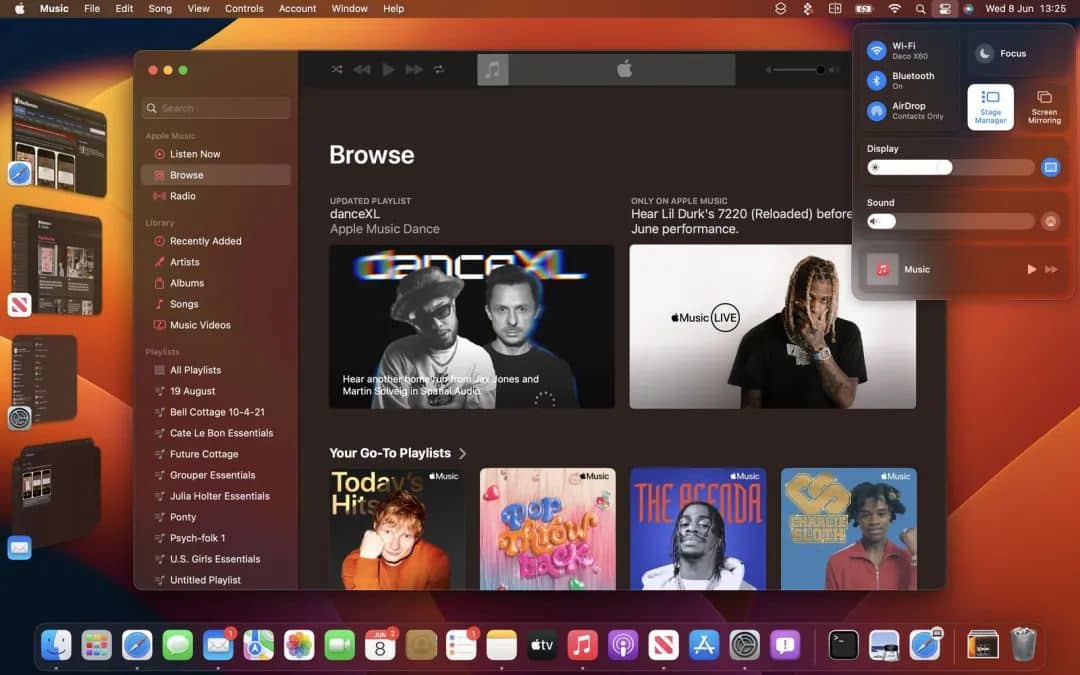Viewport: 1080px width, 675px height.
Task: Toggle Focus mode in Control Center
Action: tap(984, 54)
